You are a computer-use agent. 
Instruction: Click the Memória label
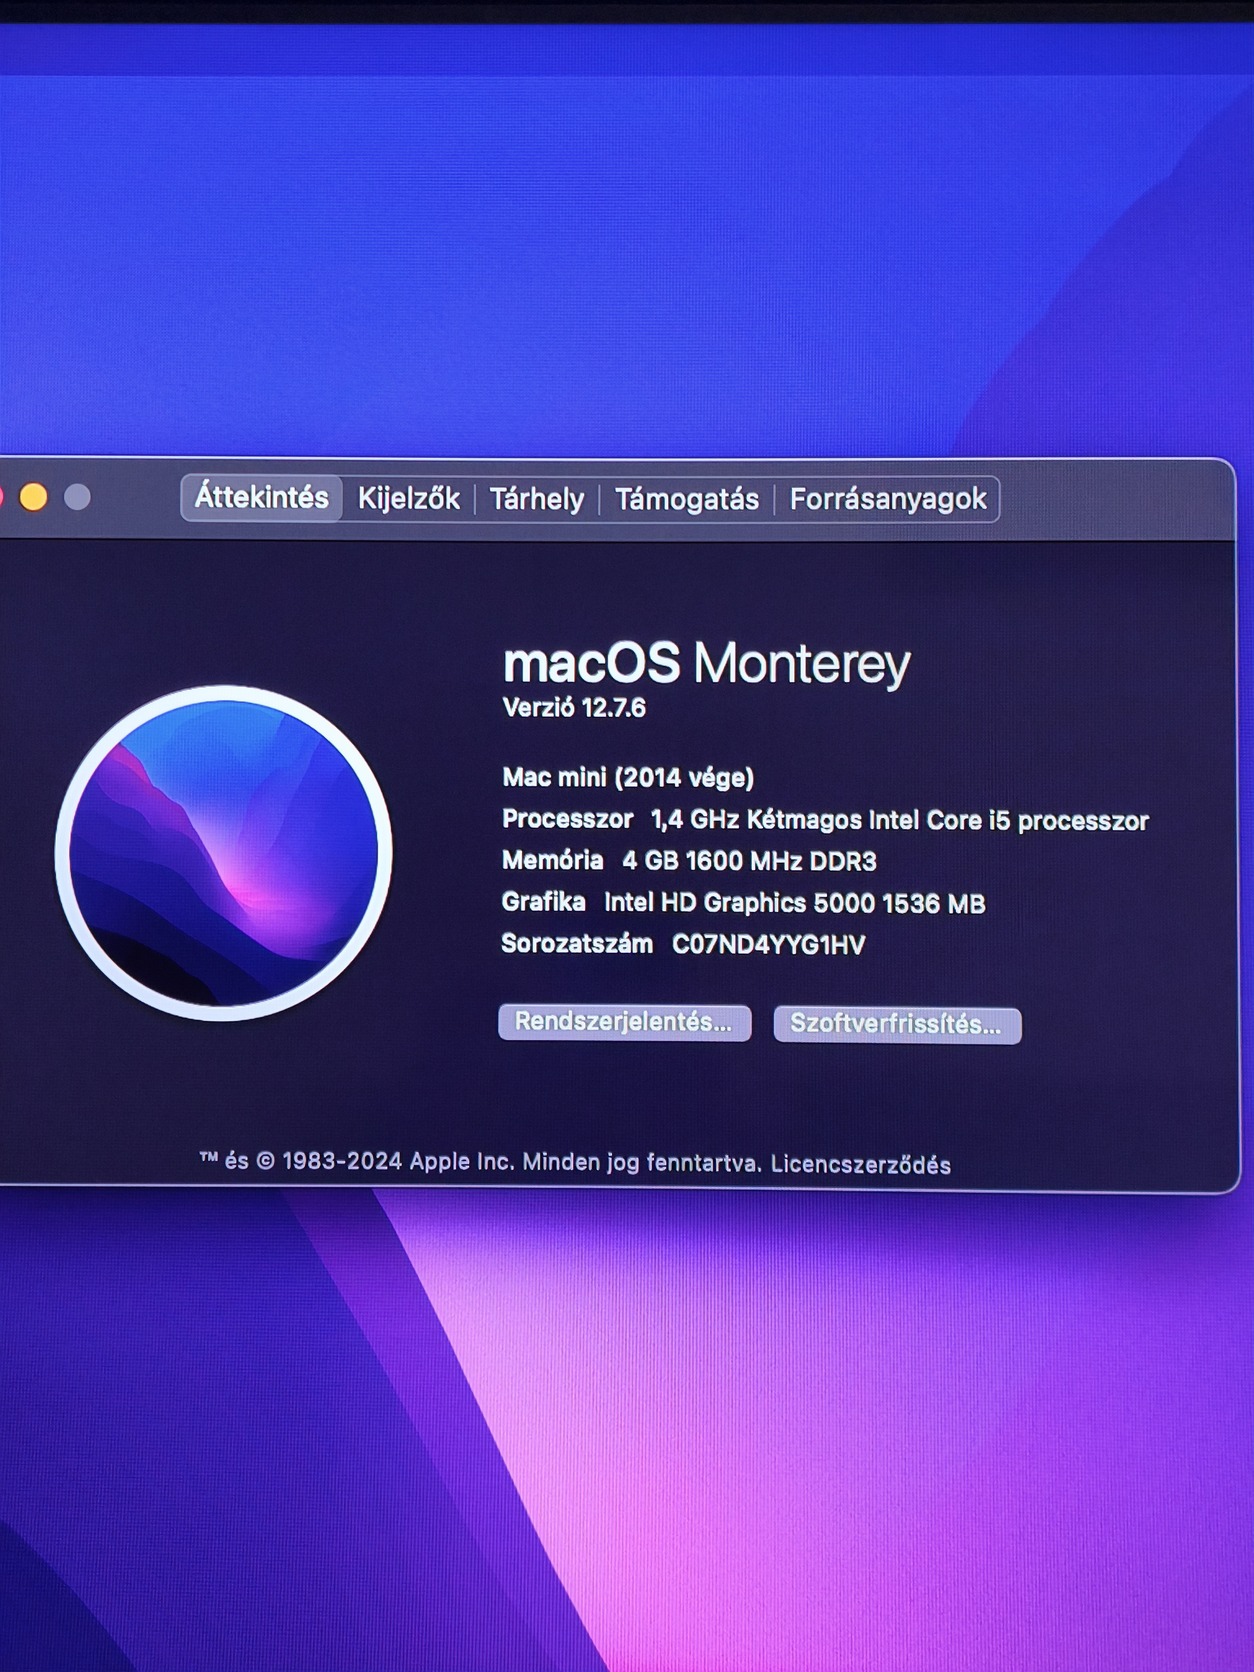[552, 860]
